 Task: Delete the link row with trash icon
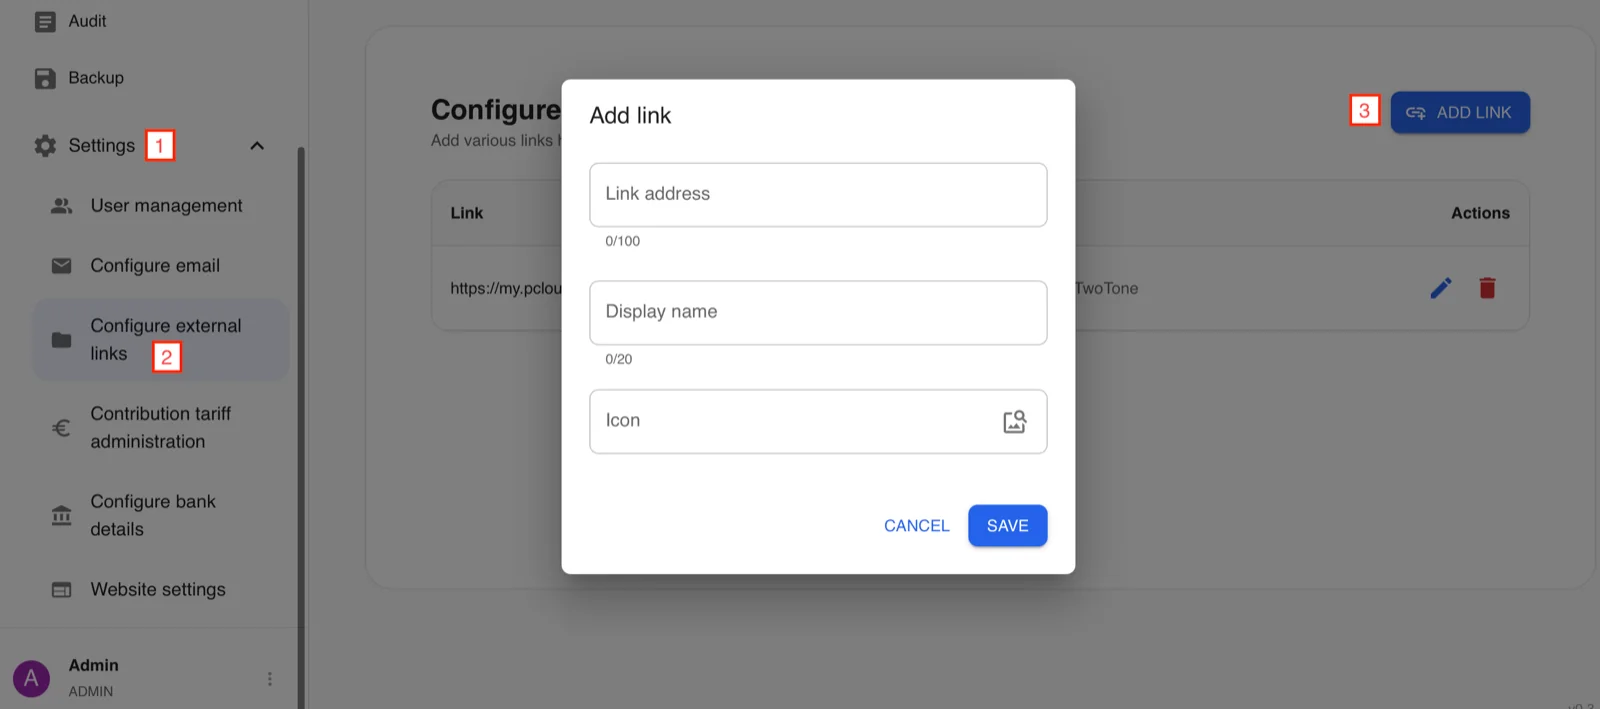click(x=1487, y=288)
